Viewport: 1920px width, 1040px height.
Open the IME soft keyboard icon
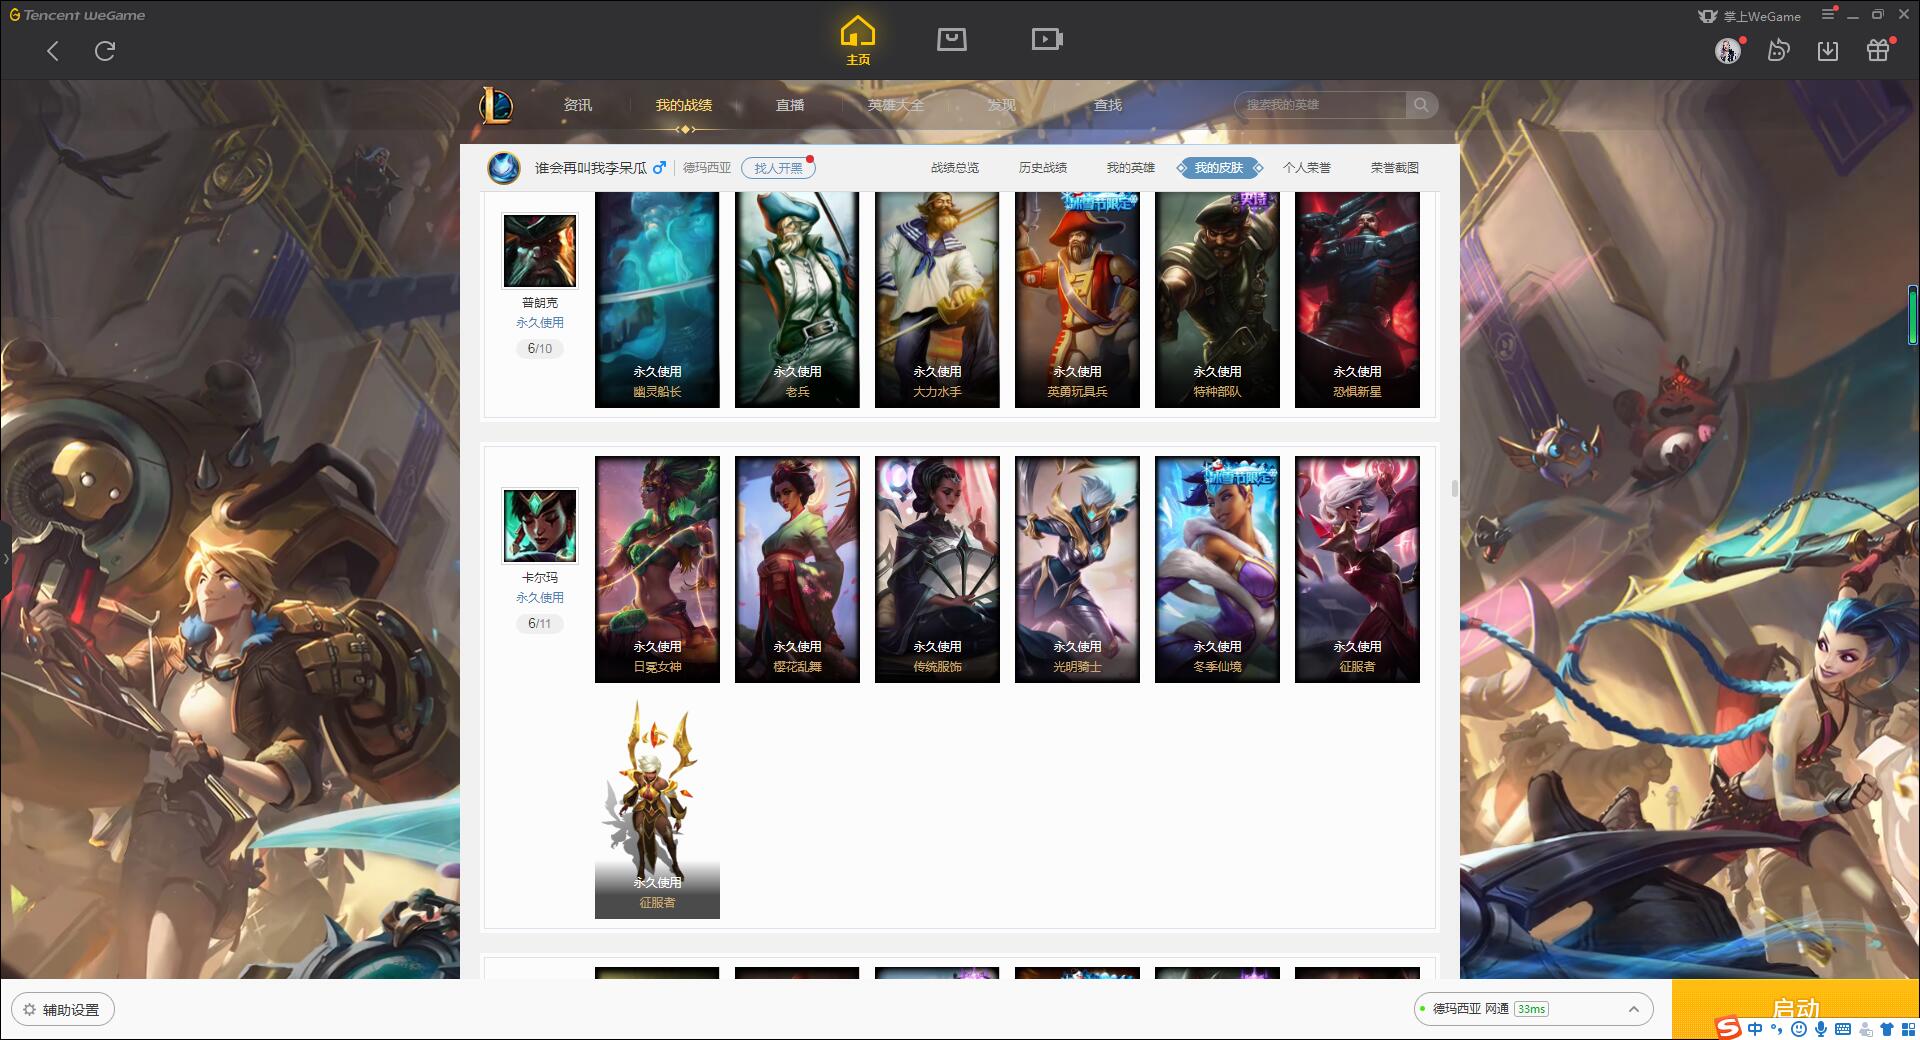click(x=1843, y=1029)
